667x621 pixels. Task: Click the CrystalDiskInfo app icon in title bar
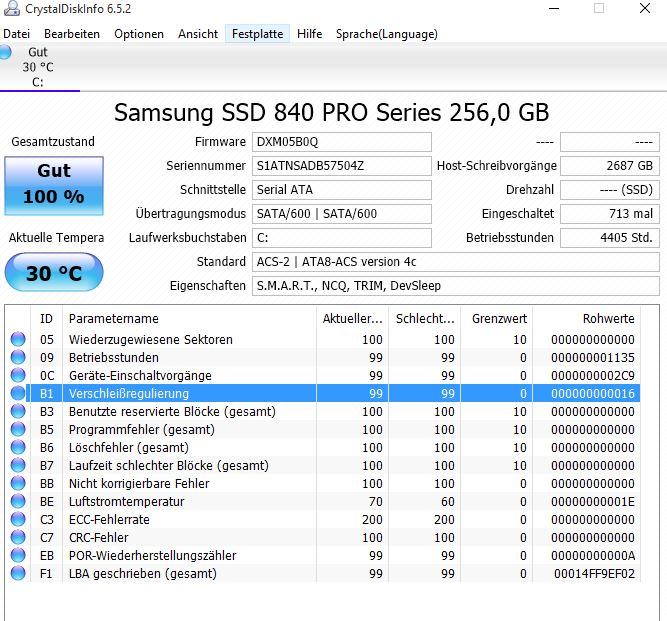point(11,9)
